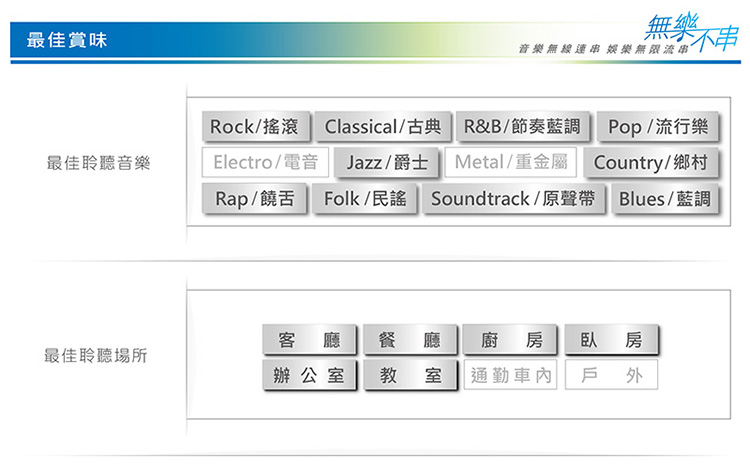Enable the 通勤車內 place tag

(x=510, y=375)
